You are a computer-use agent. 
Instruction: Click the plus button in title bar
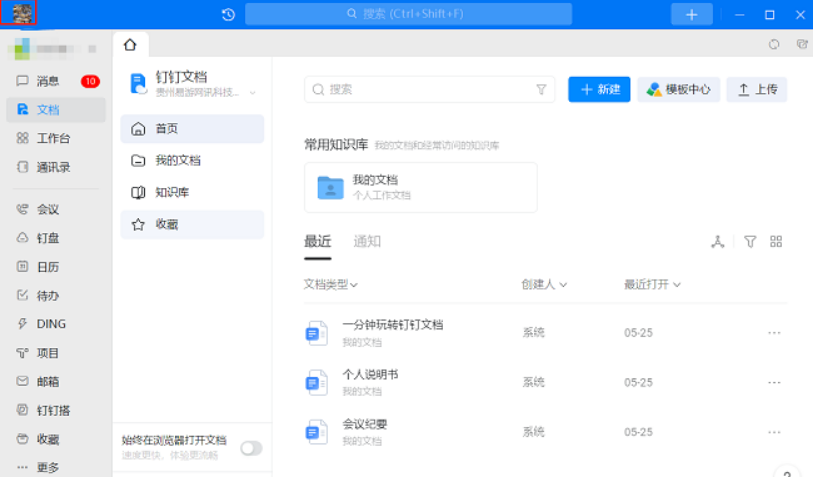[691, 15]
